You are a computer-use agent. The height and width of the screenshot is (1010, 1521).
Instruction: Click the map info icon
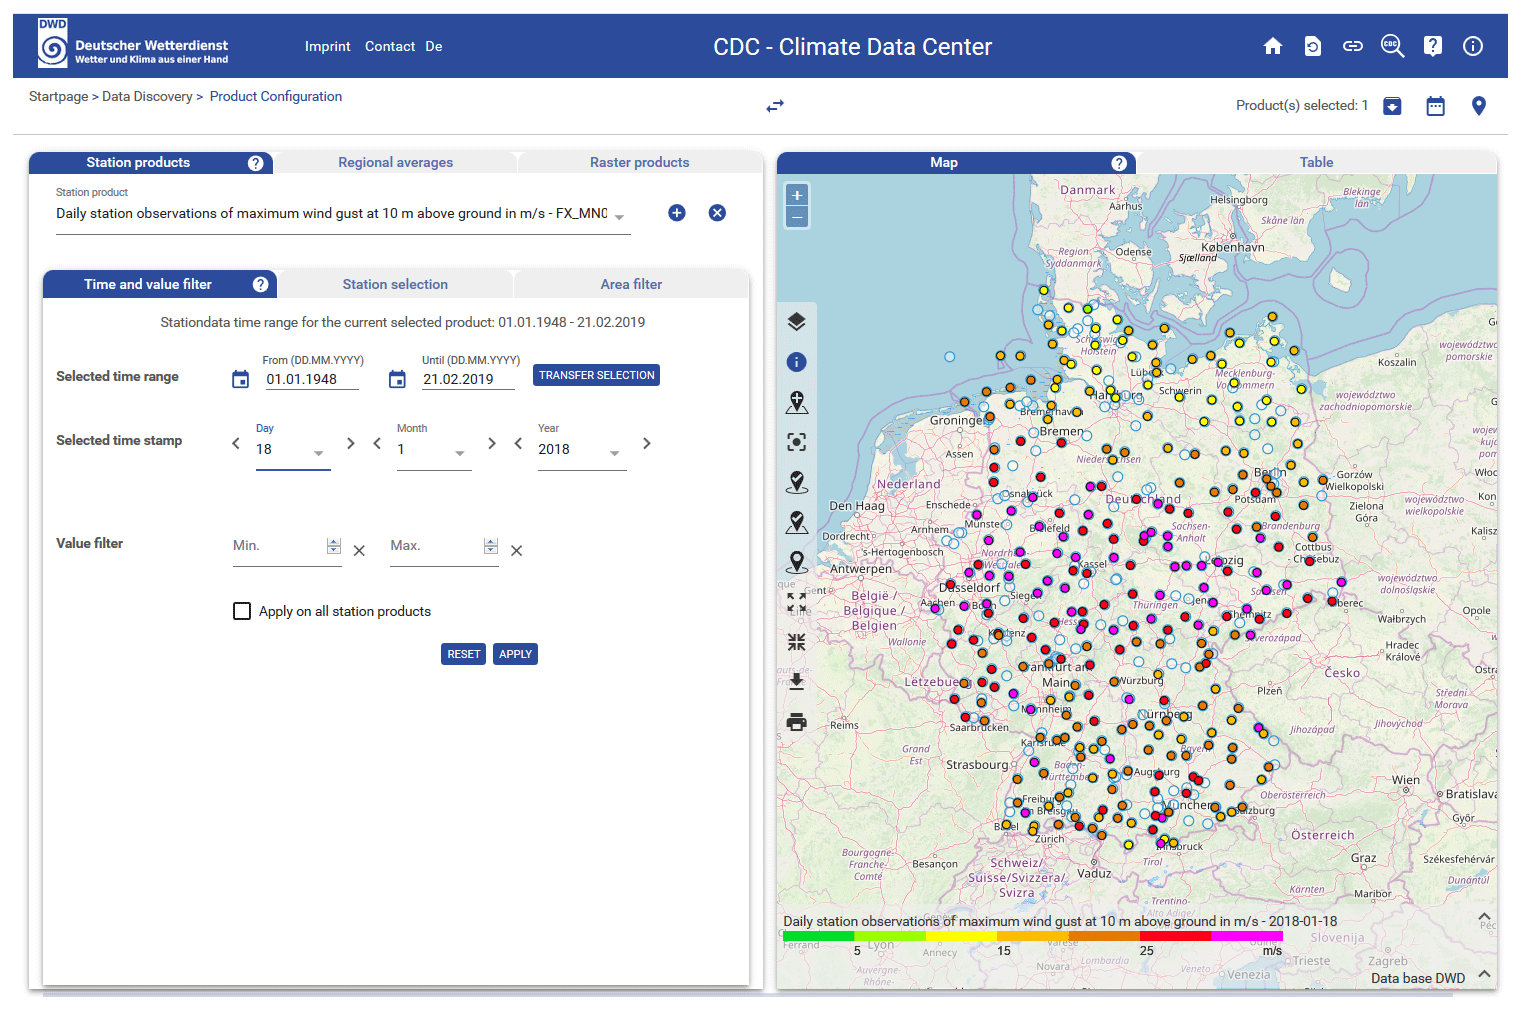click(x=796, y=362)
